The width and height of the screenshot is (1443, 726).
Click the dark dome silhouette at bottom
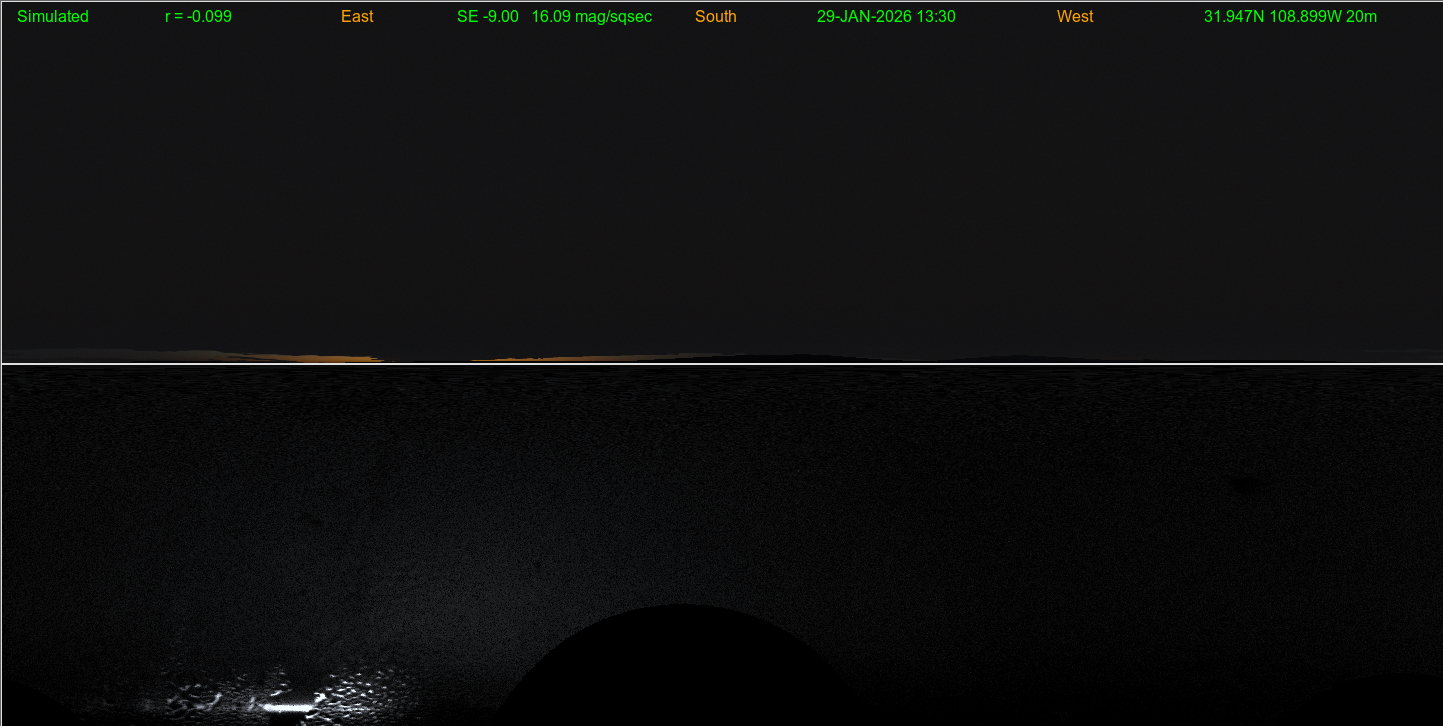[x=680, y=670]
